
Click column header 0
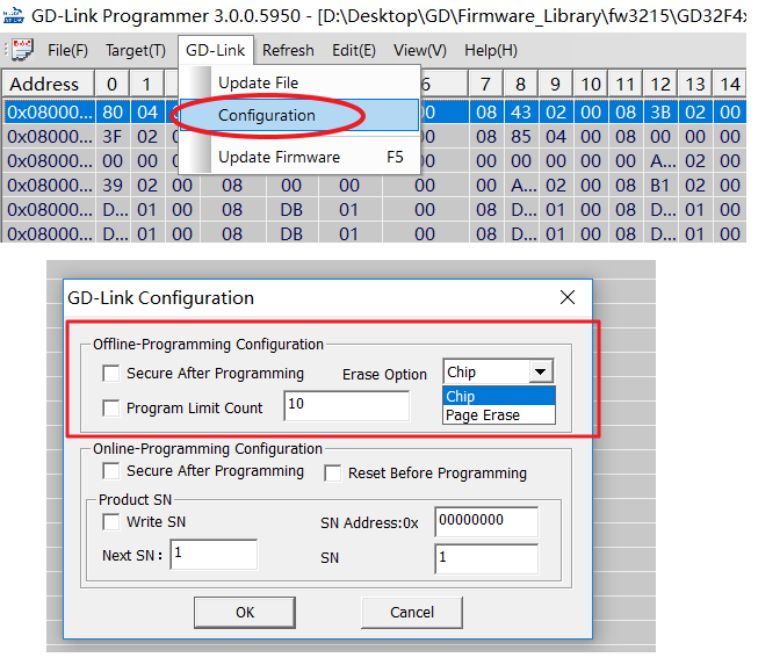click(112, 84)
